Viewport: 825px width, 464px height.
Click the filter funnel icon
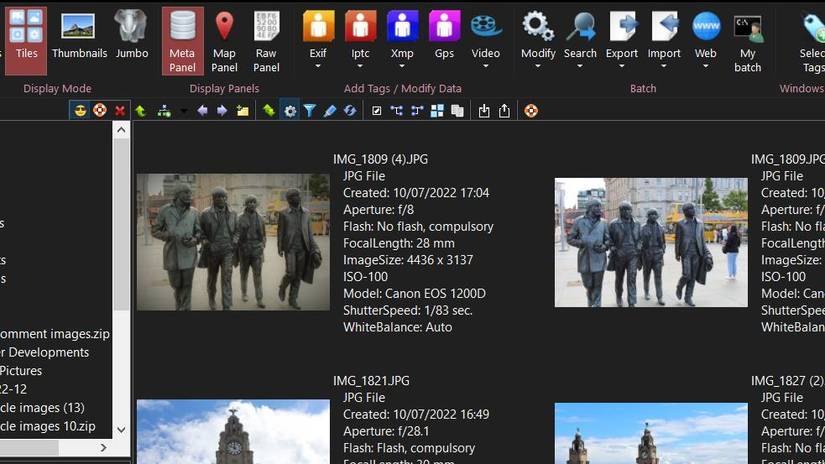(x=310, y=111)
